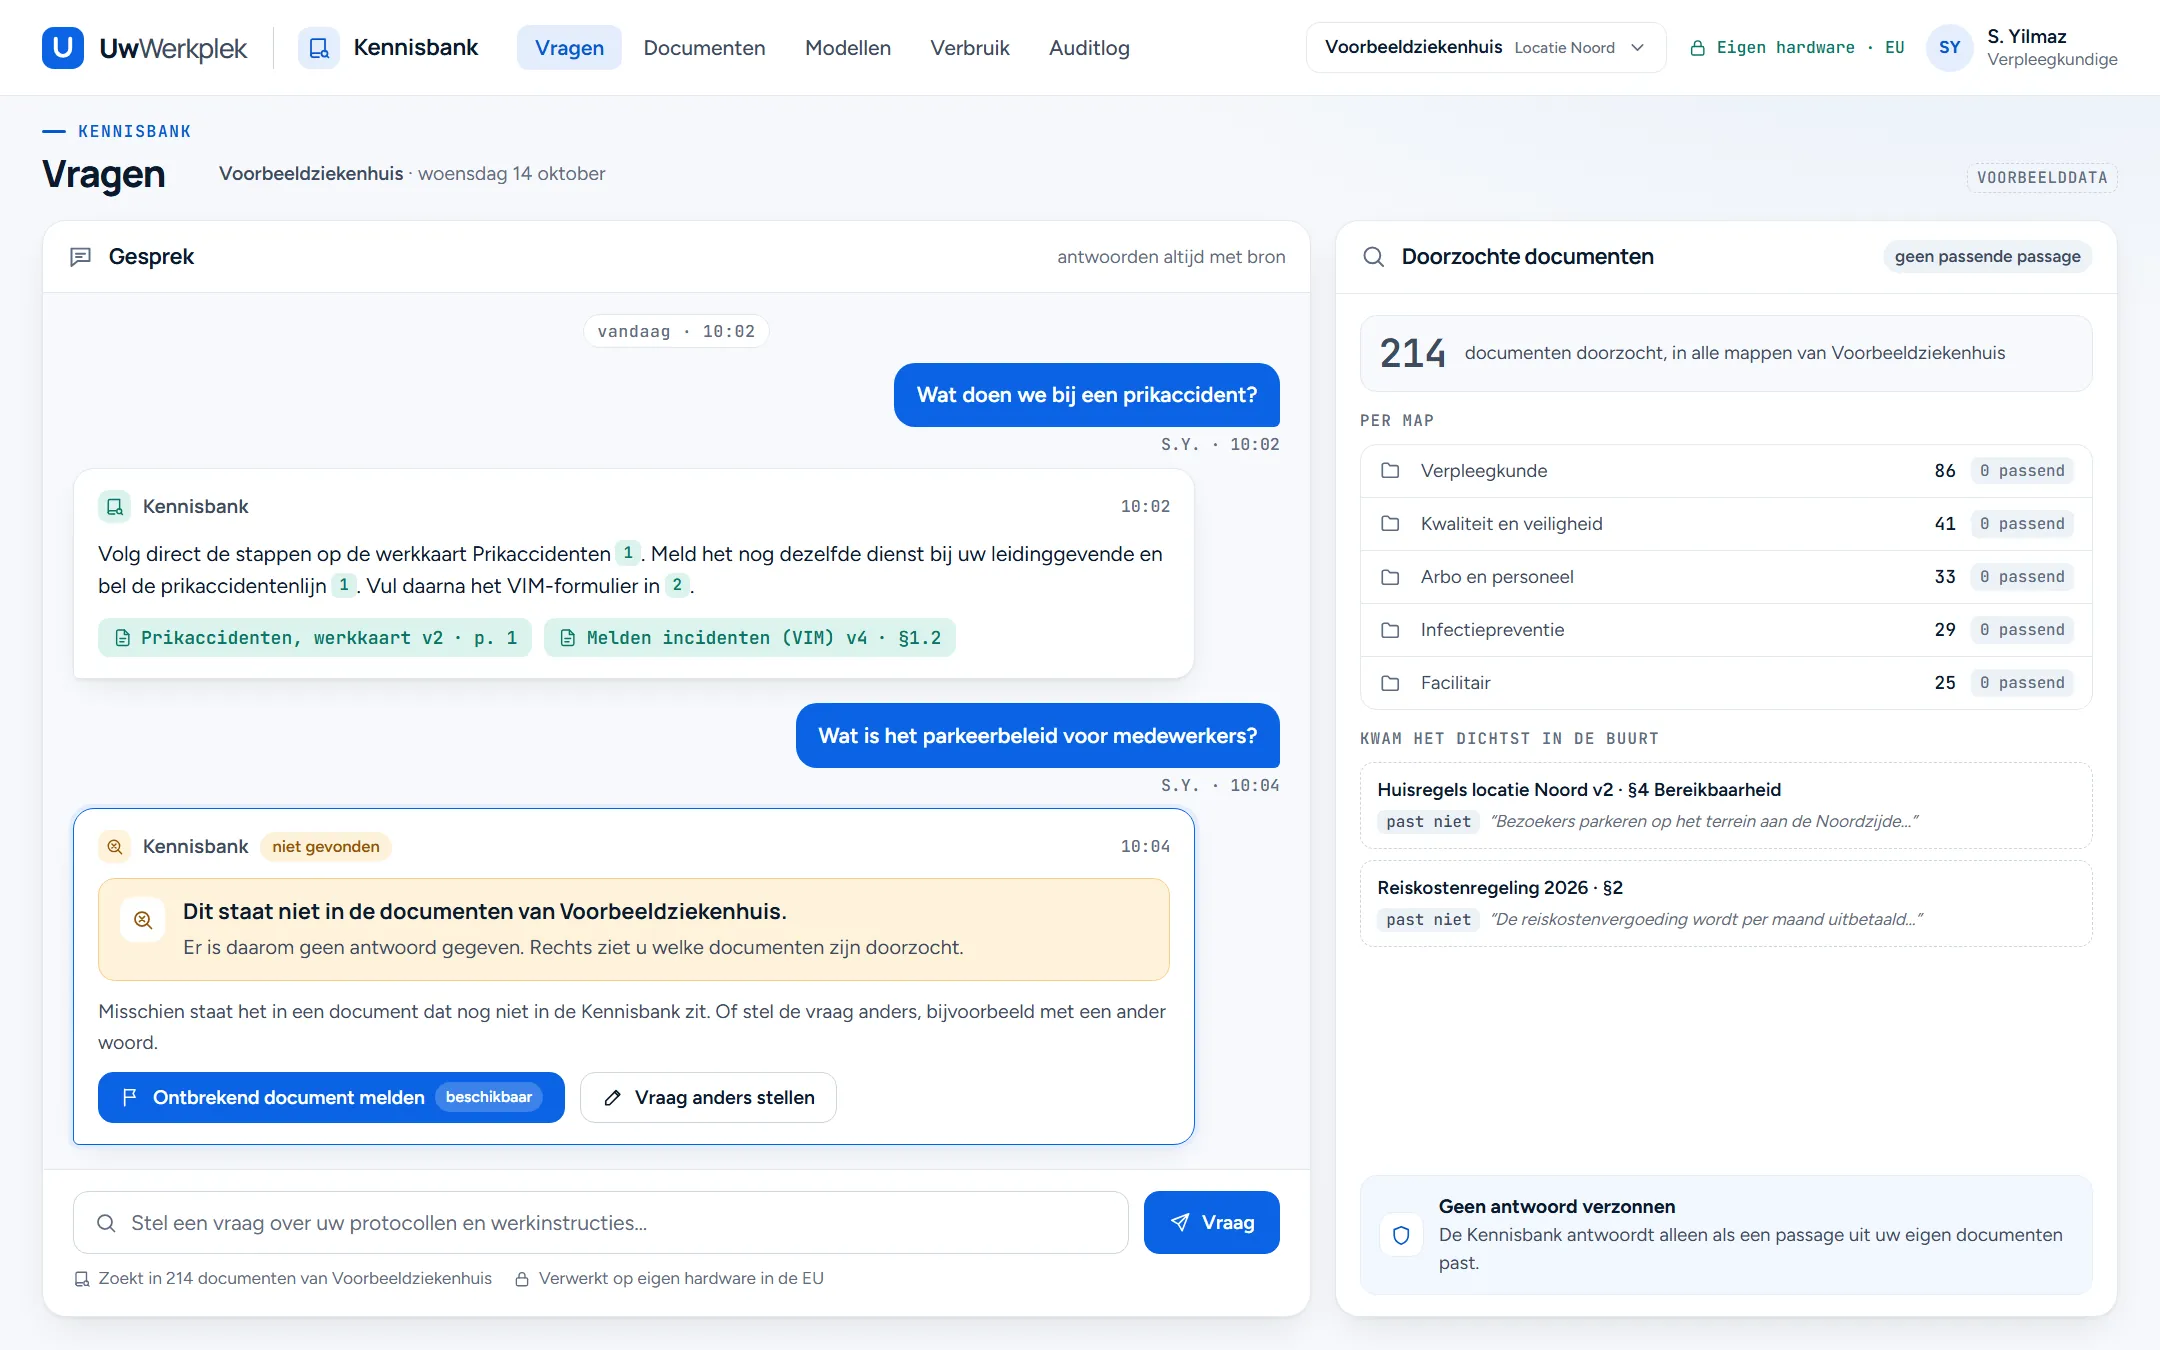This screenshot has height=1350, width=2160.
Task: Select the Modellen tab
Action: (848, 48)
